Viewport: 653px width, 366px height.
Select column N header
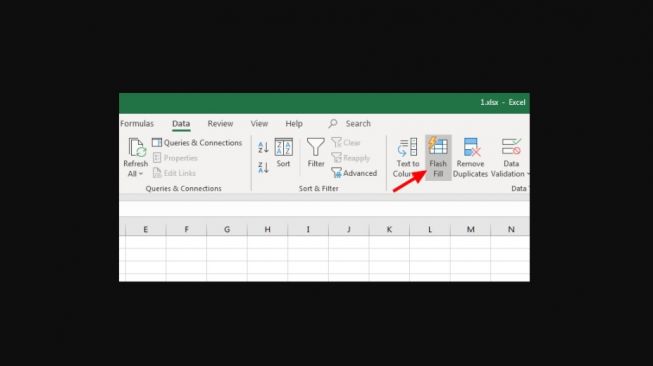(x=511, y=229)
